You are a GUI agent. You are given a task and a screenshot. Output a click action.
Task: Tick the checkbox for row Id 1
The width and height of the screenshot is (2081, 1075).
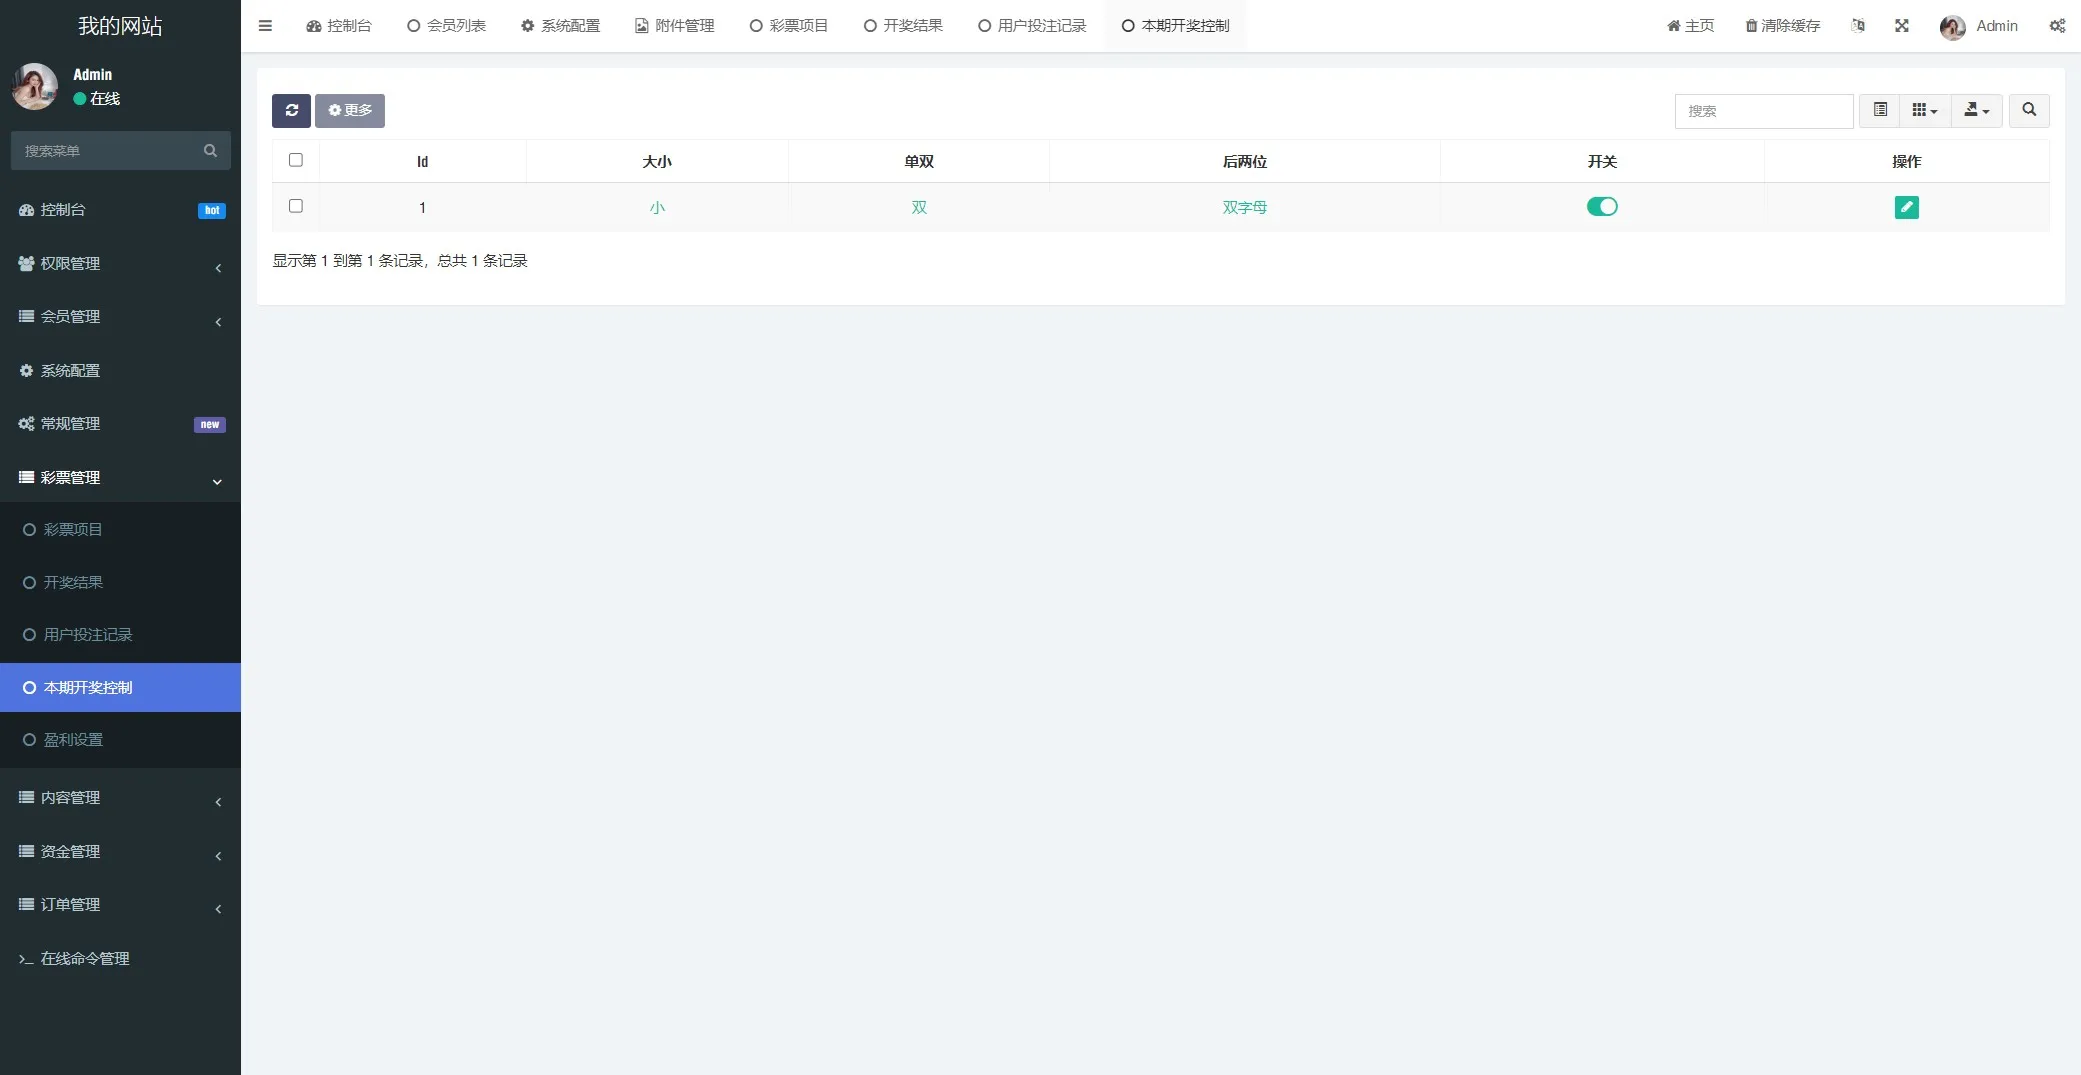296,206
